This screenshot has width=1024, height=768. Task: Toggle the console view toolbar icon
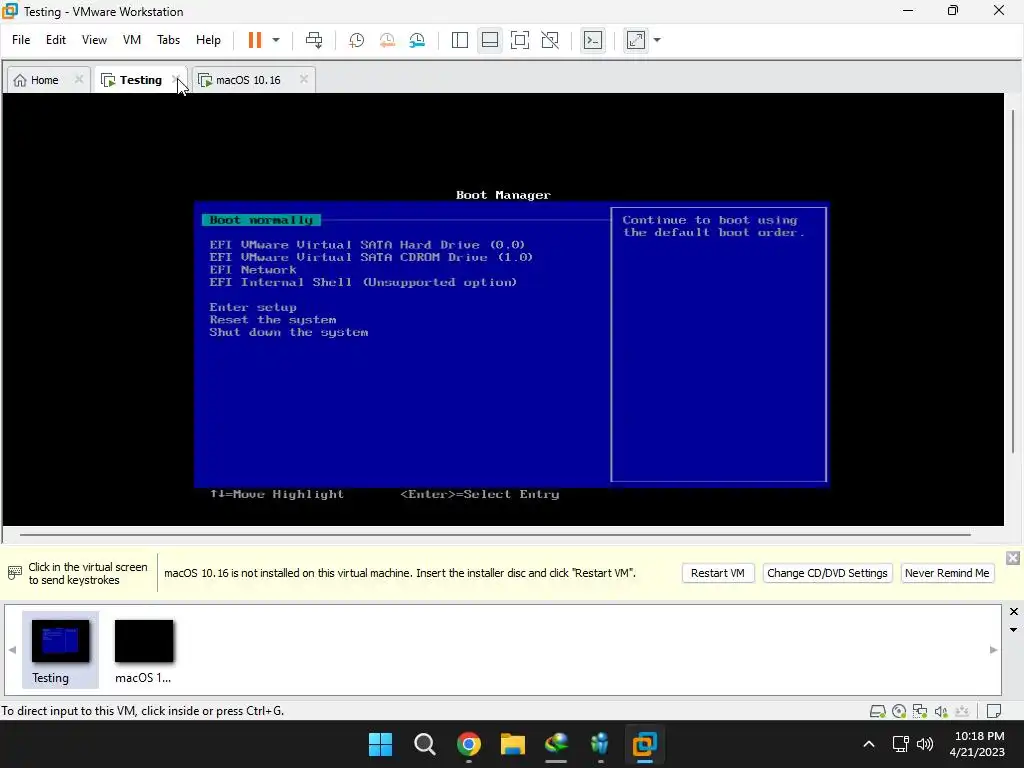coord(593,40)
